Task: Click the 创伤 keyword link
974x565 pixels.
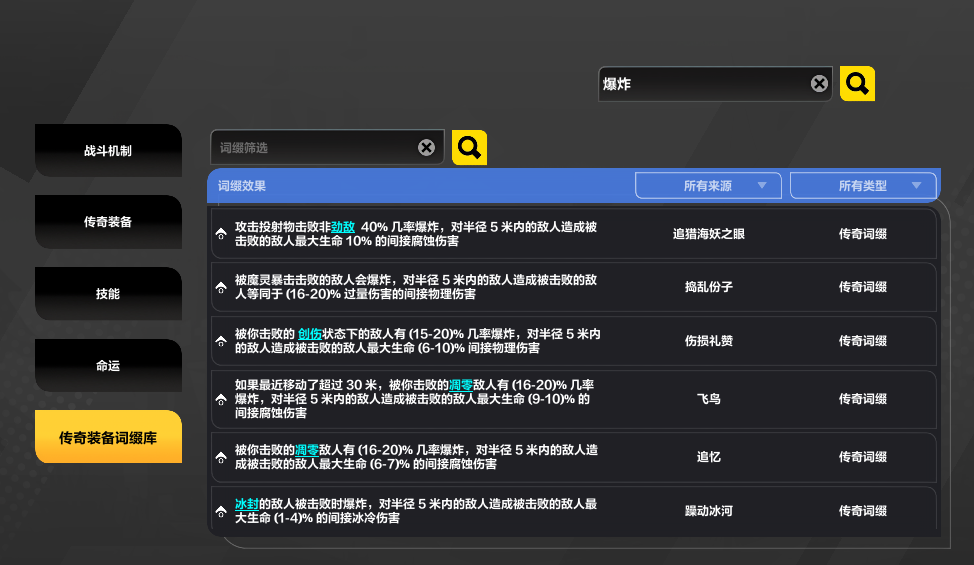Action: pyautogui.click(x=310, y=334)
